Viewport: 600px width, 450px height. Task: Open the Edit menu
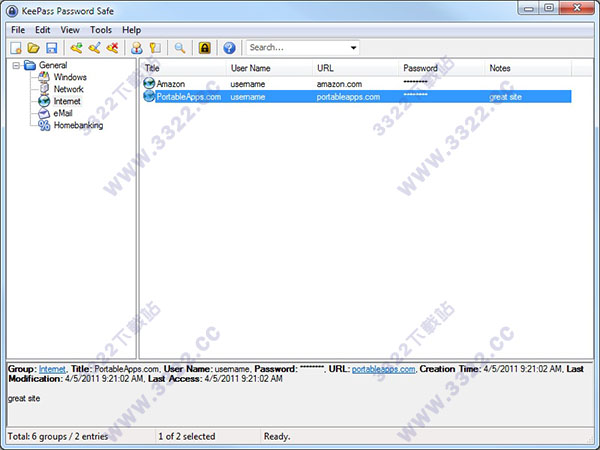(x=42, y=30)
